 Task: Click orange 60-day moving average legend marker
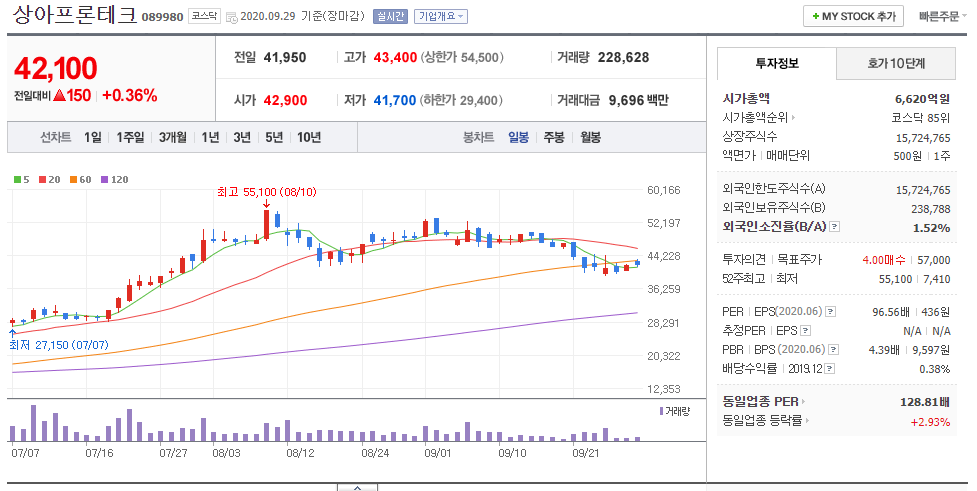[x=73, y=179]
